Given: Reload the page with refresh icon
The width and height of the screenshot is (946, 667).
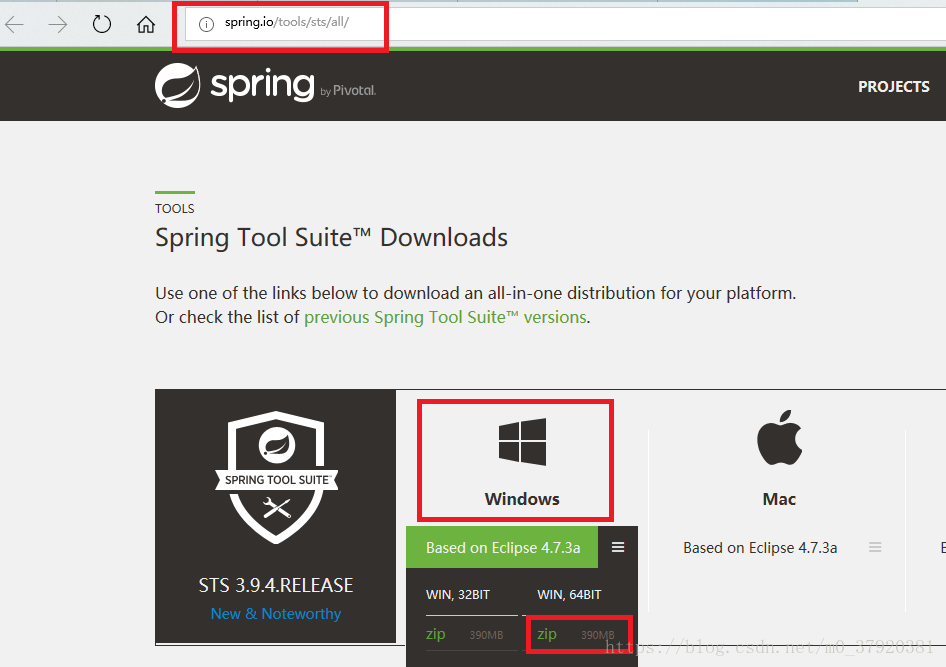Looking at the screenshot, I should [x=101, y=24].
